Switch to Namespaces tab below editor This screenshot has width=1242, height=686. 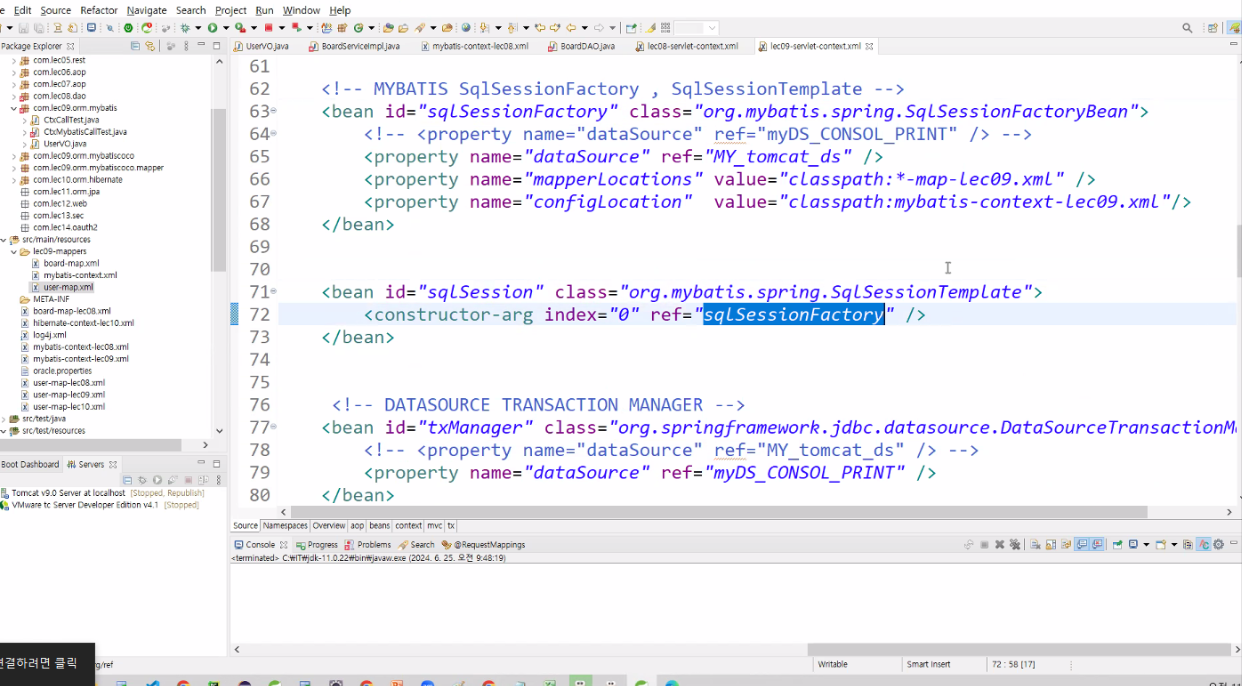[285, 525]
